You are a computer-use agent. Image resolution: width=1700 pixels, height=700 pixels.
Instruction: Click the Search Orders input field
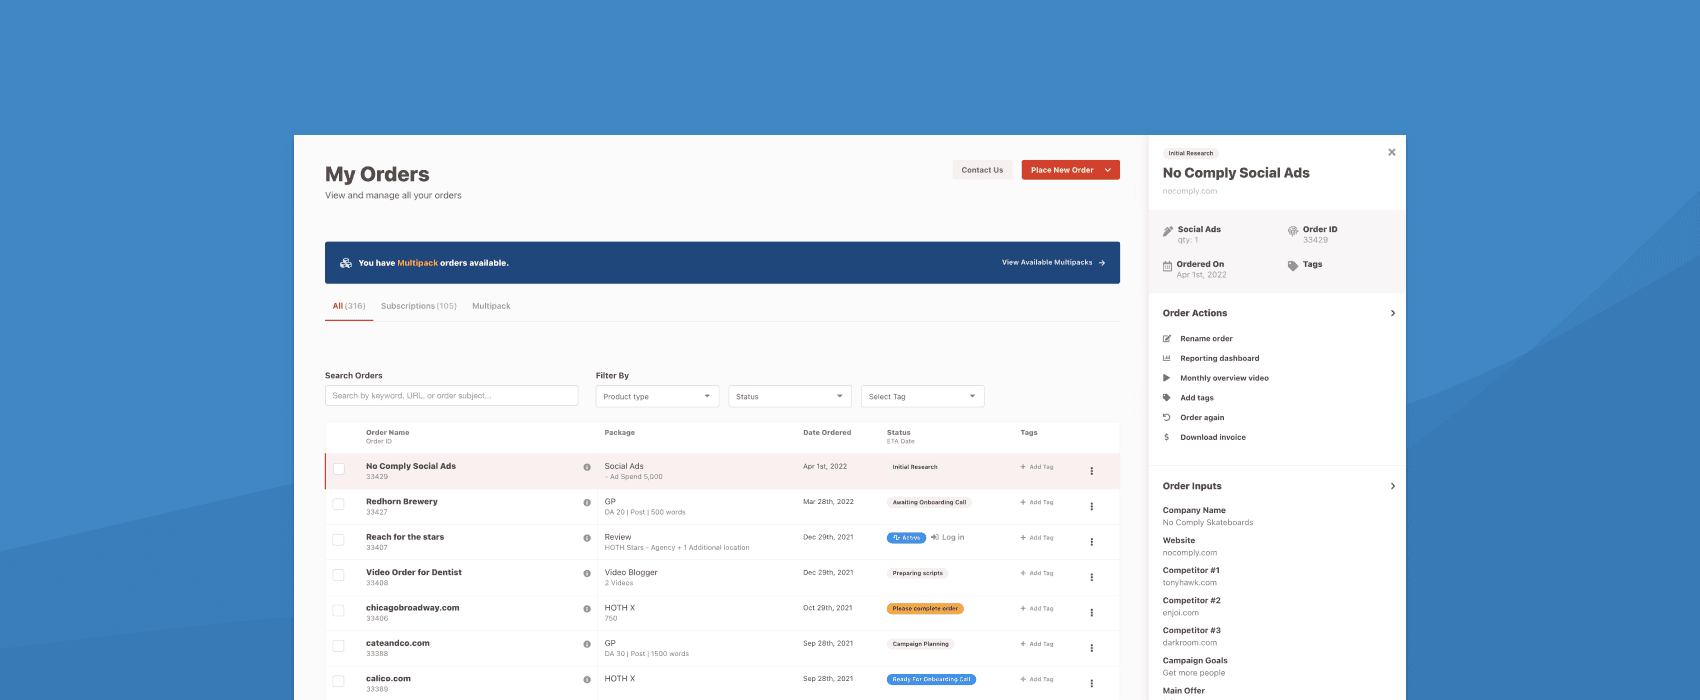[x=451, y=396]
